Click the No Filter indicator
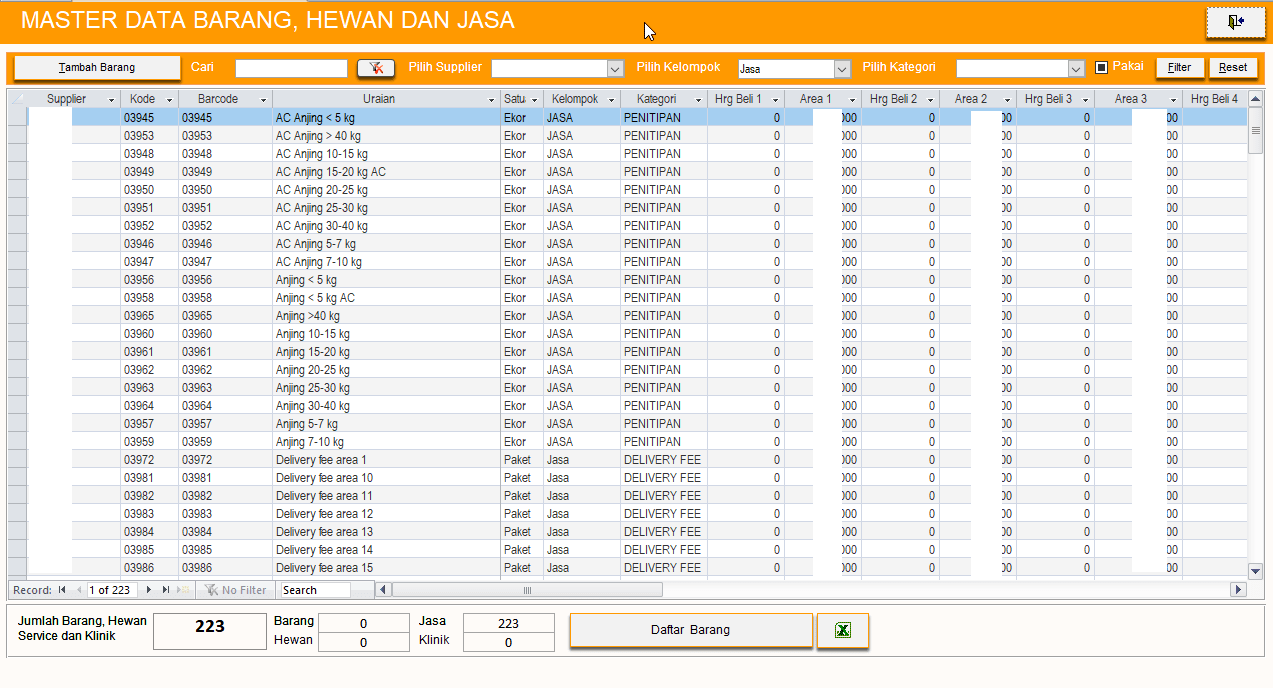1273x688 pixels. click(x=235, y=590)
